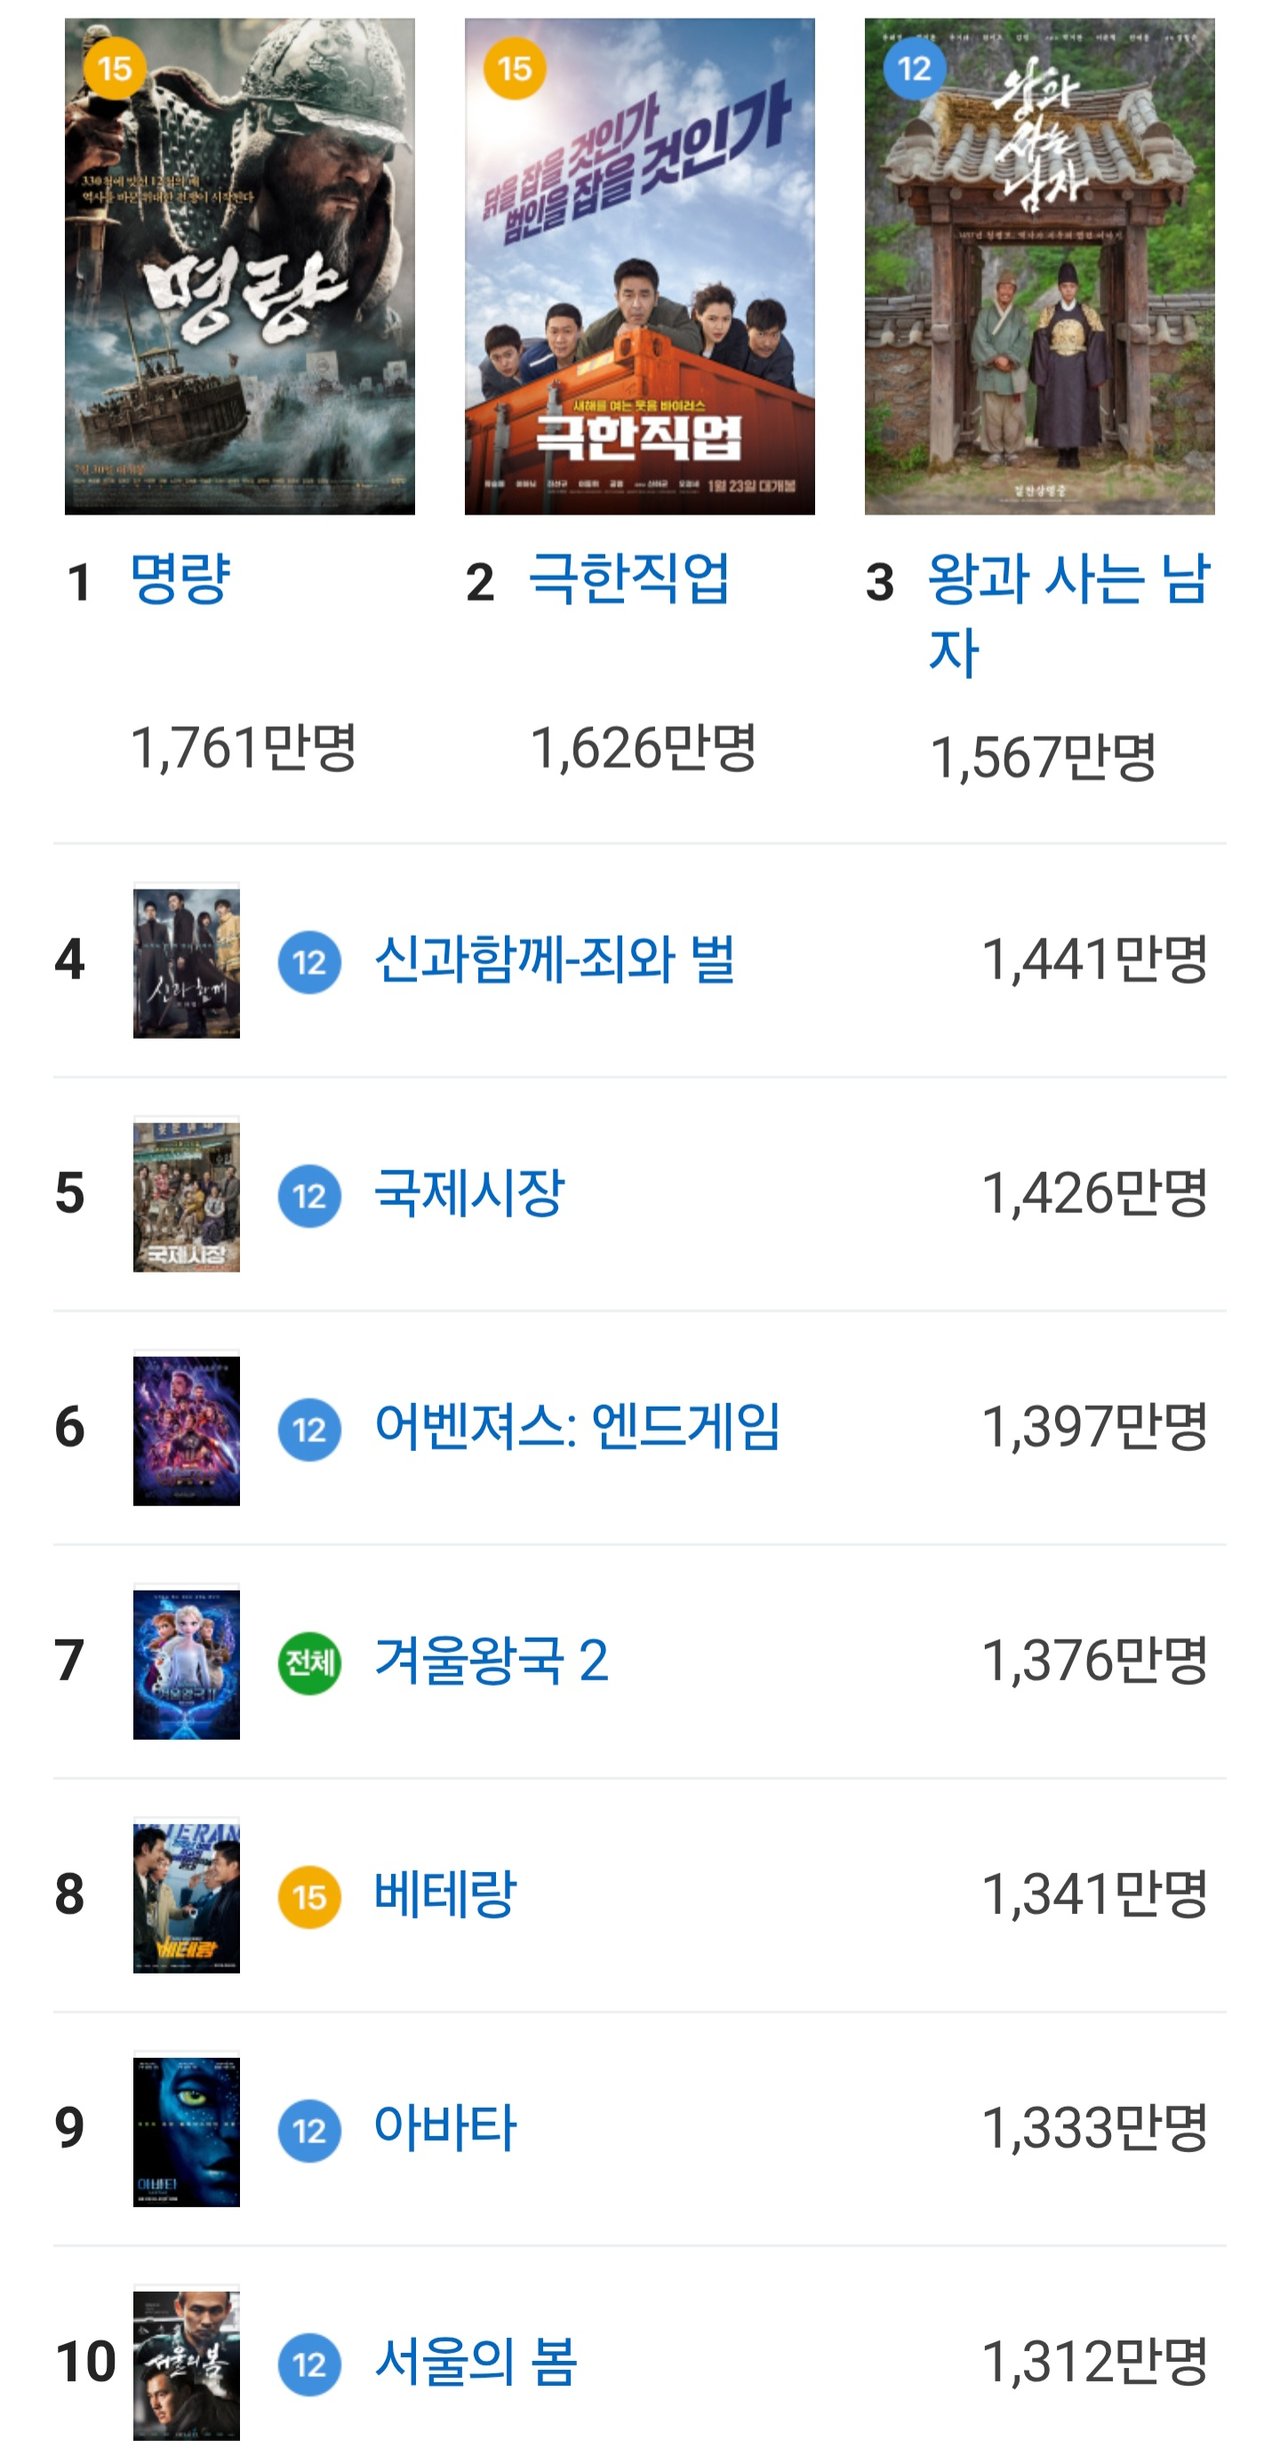Open the 왕과 사는 남자 poster
This screenshot has width=1280, height=2456.
[1039, 266]
